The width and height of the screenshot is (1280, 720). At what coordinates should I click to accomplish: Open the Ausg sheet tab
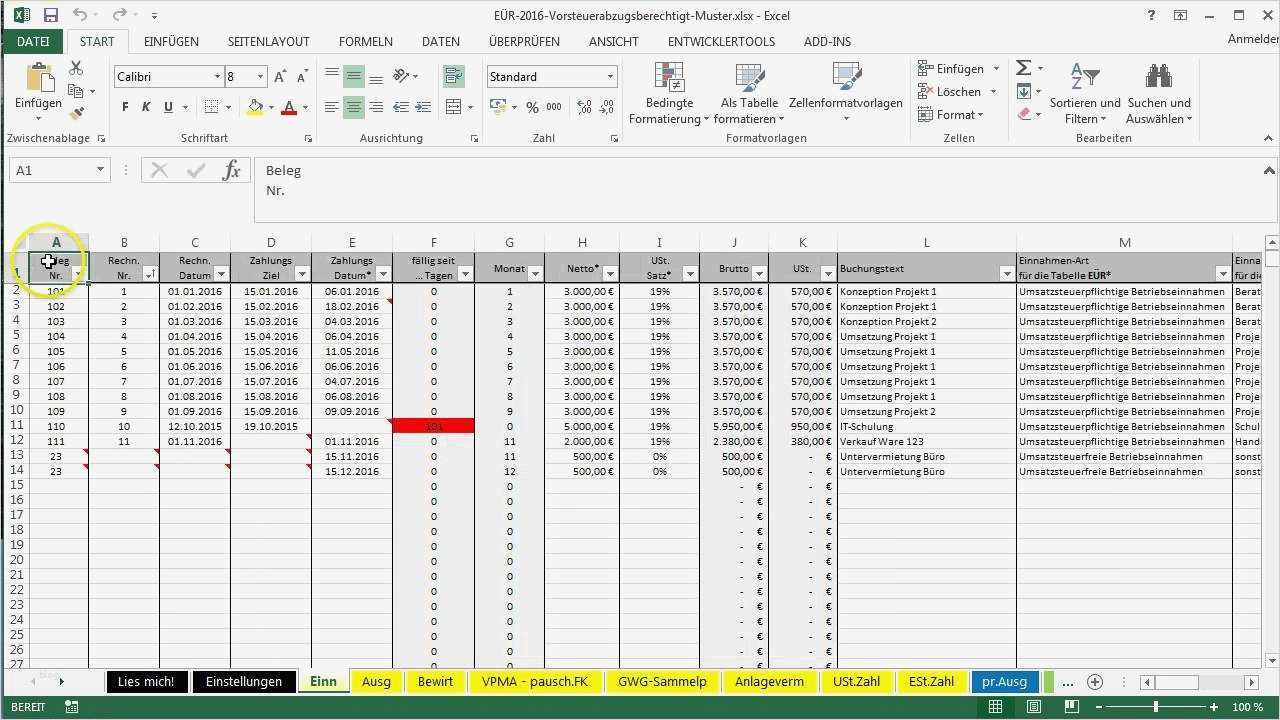[x=375, y=681]
